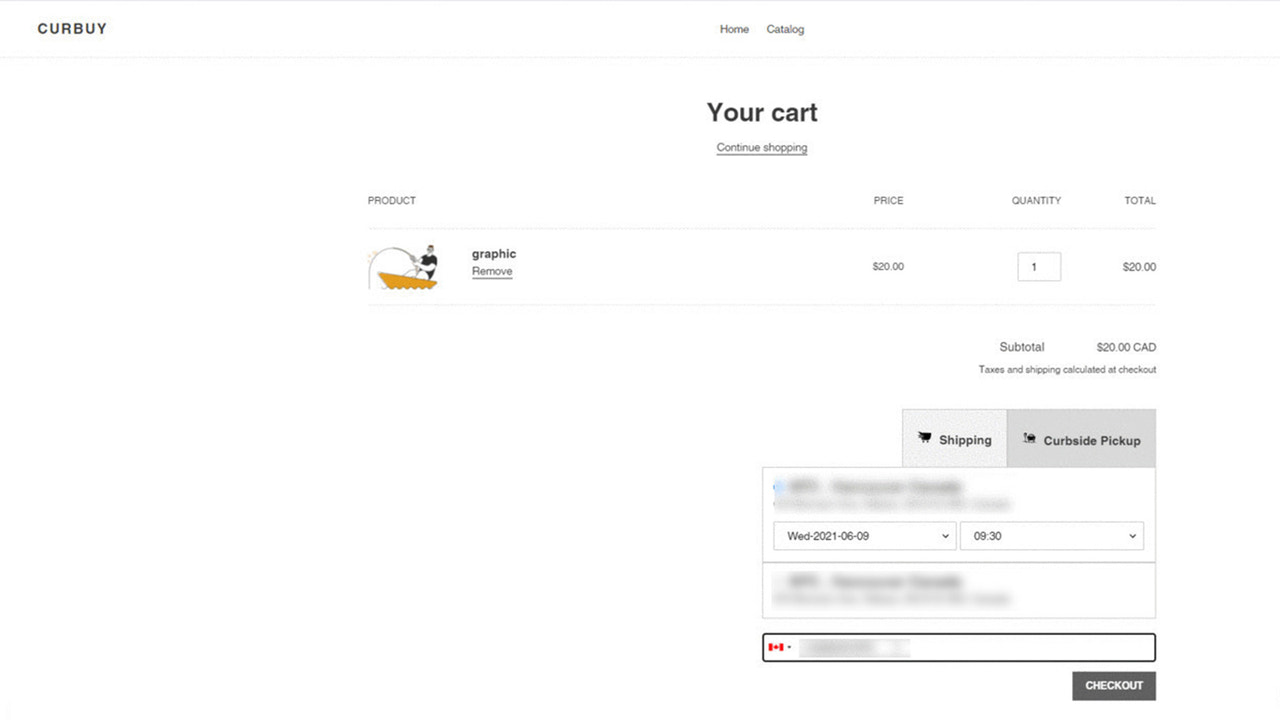Click the quantity input showing 1
Image resolution: width=1280 pixels, height=720 pixels.
tap(1038, 266)
